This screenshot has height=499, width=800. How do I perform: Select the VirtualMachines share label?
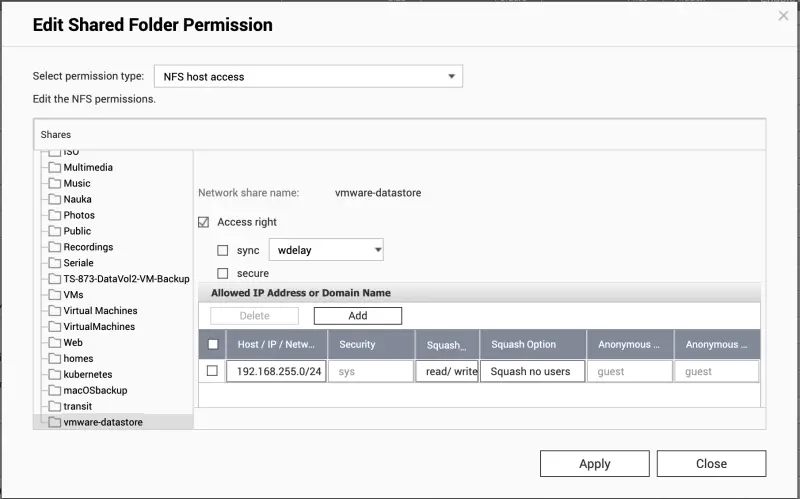(x=99, y=327)
